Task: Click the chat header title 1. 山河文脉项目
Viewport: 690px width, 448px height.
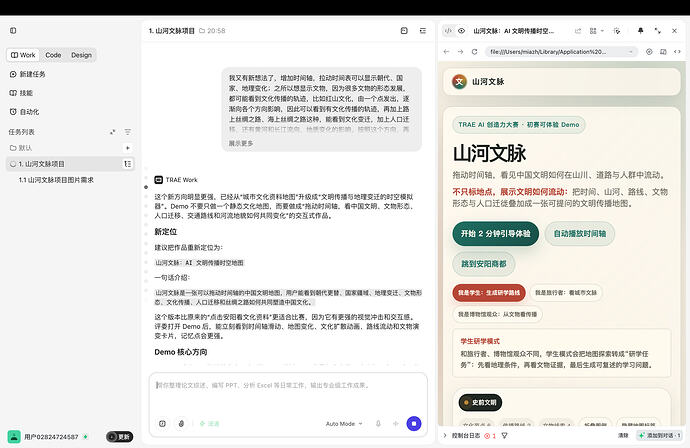Action: [x=171, y=31]
